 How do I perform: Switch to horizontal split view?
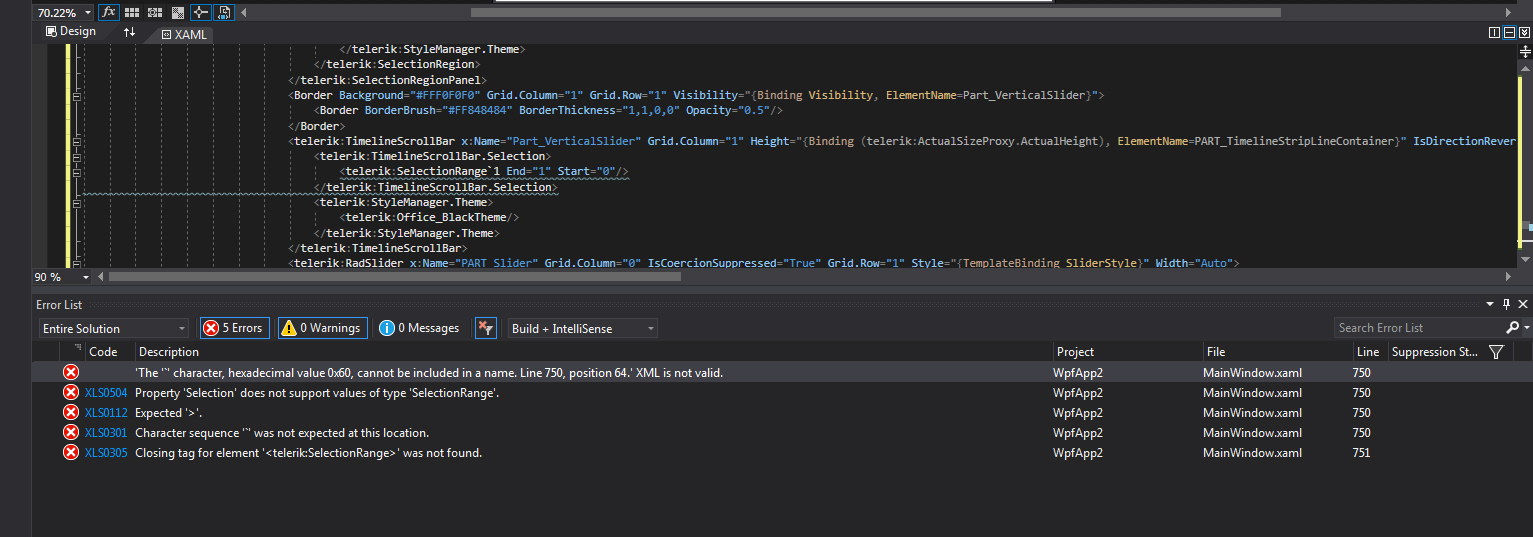coord(1509,32)
